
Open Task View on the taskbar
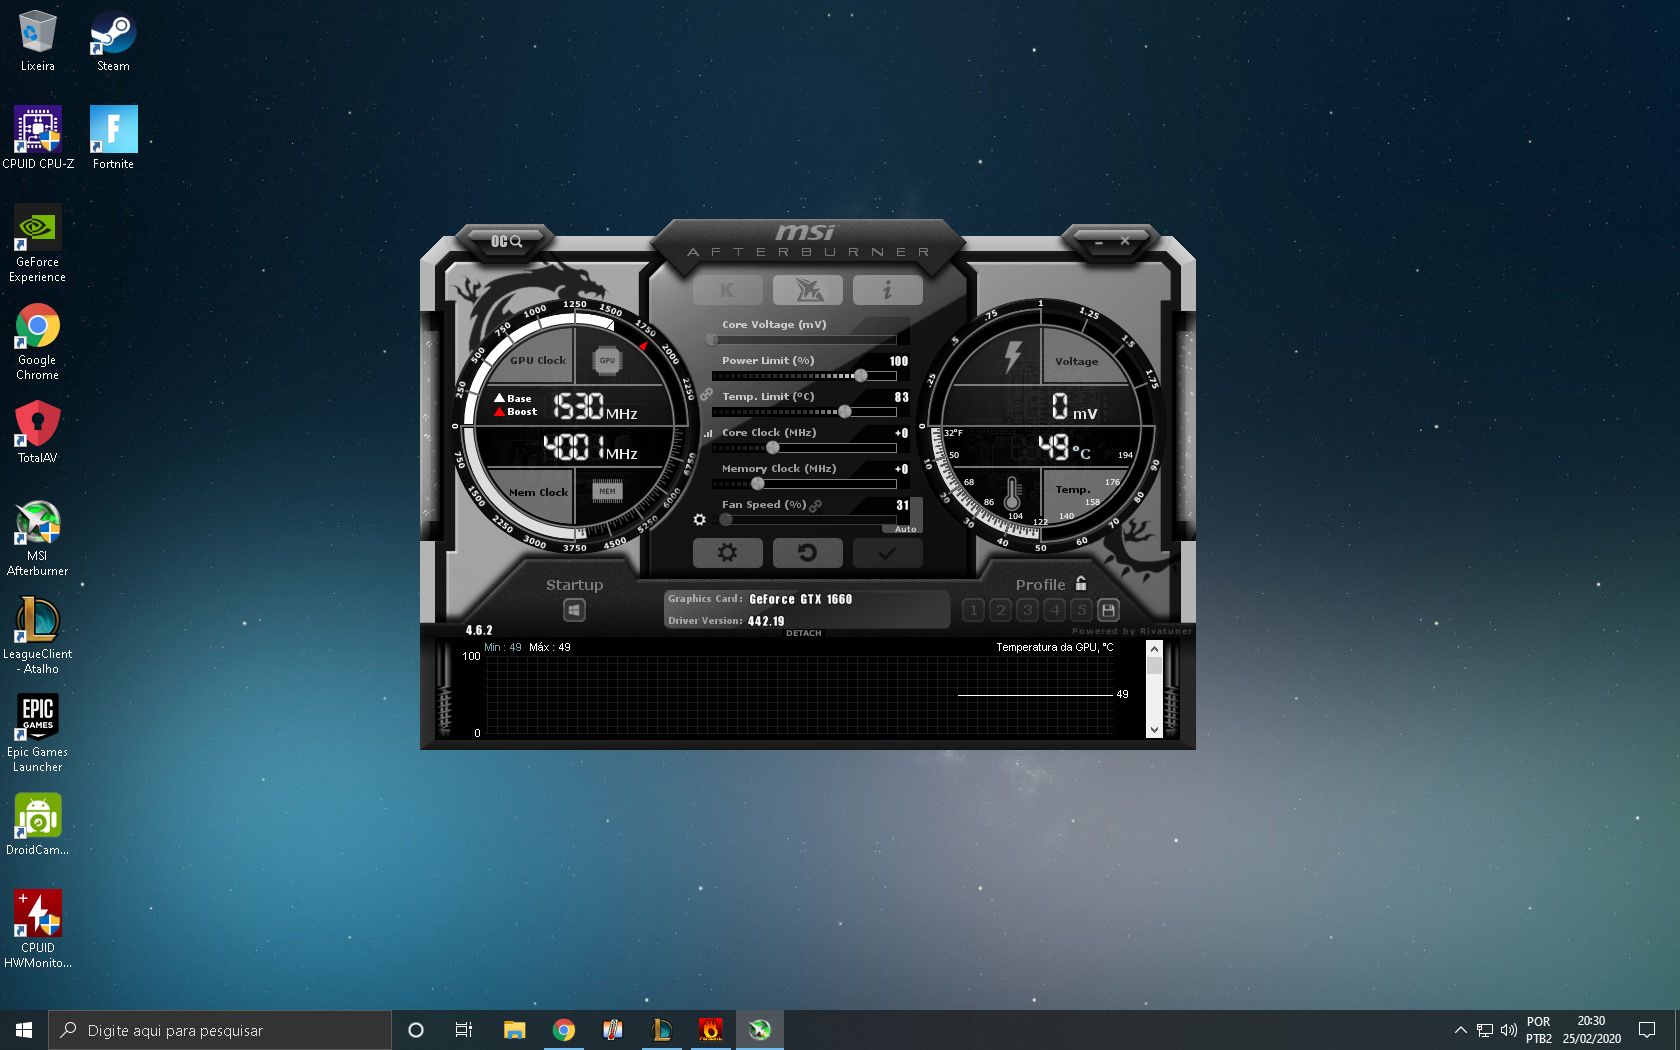(x=464, y=1030)
